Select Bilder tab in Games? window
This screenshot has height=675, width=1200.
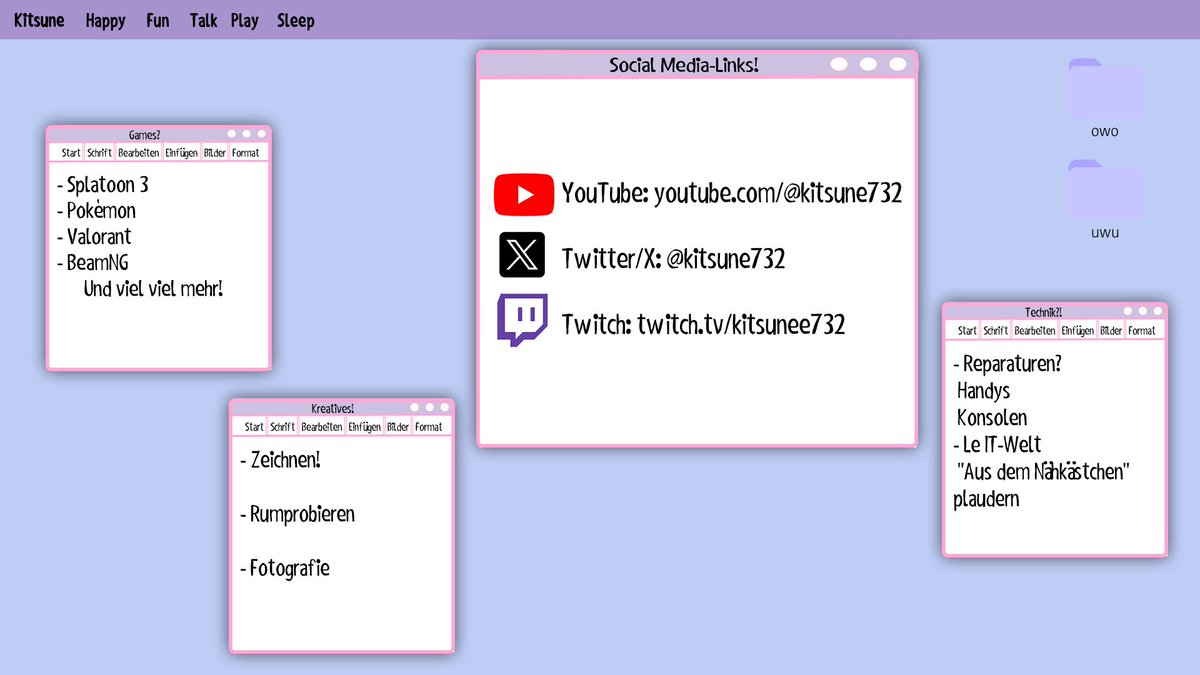coord(214,153)
